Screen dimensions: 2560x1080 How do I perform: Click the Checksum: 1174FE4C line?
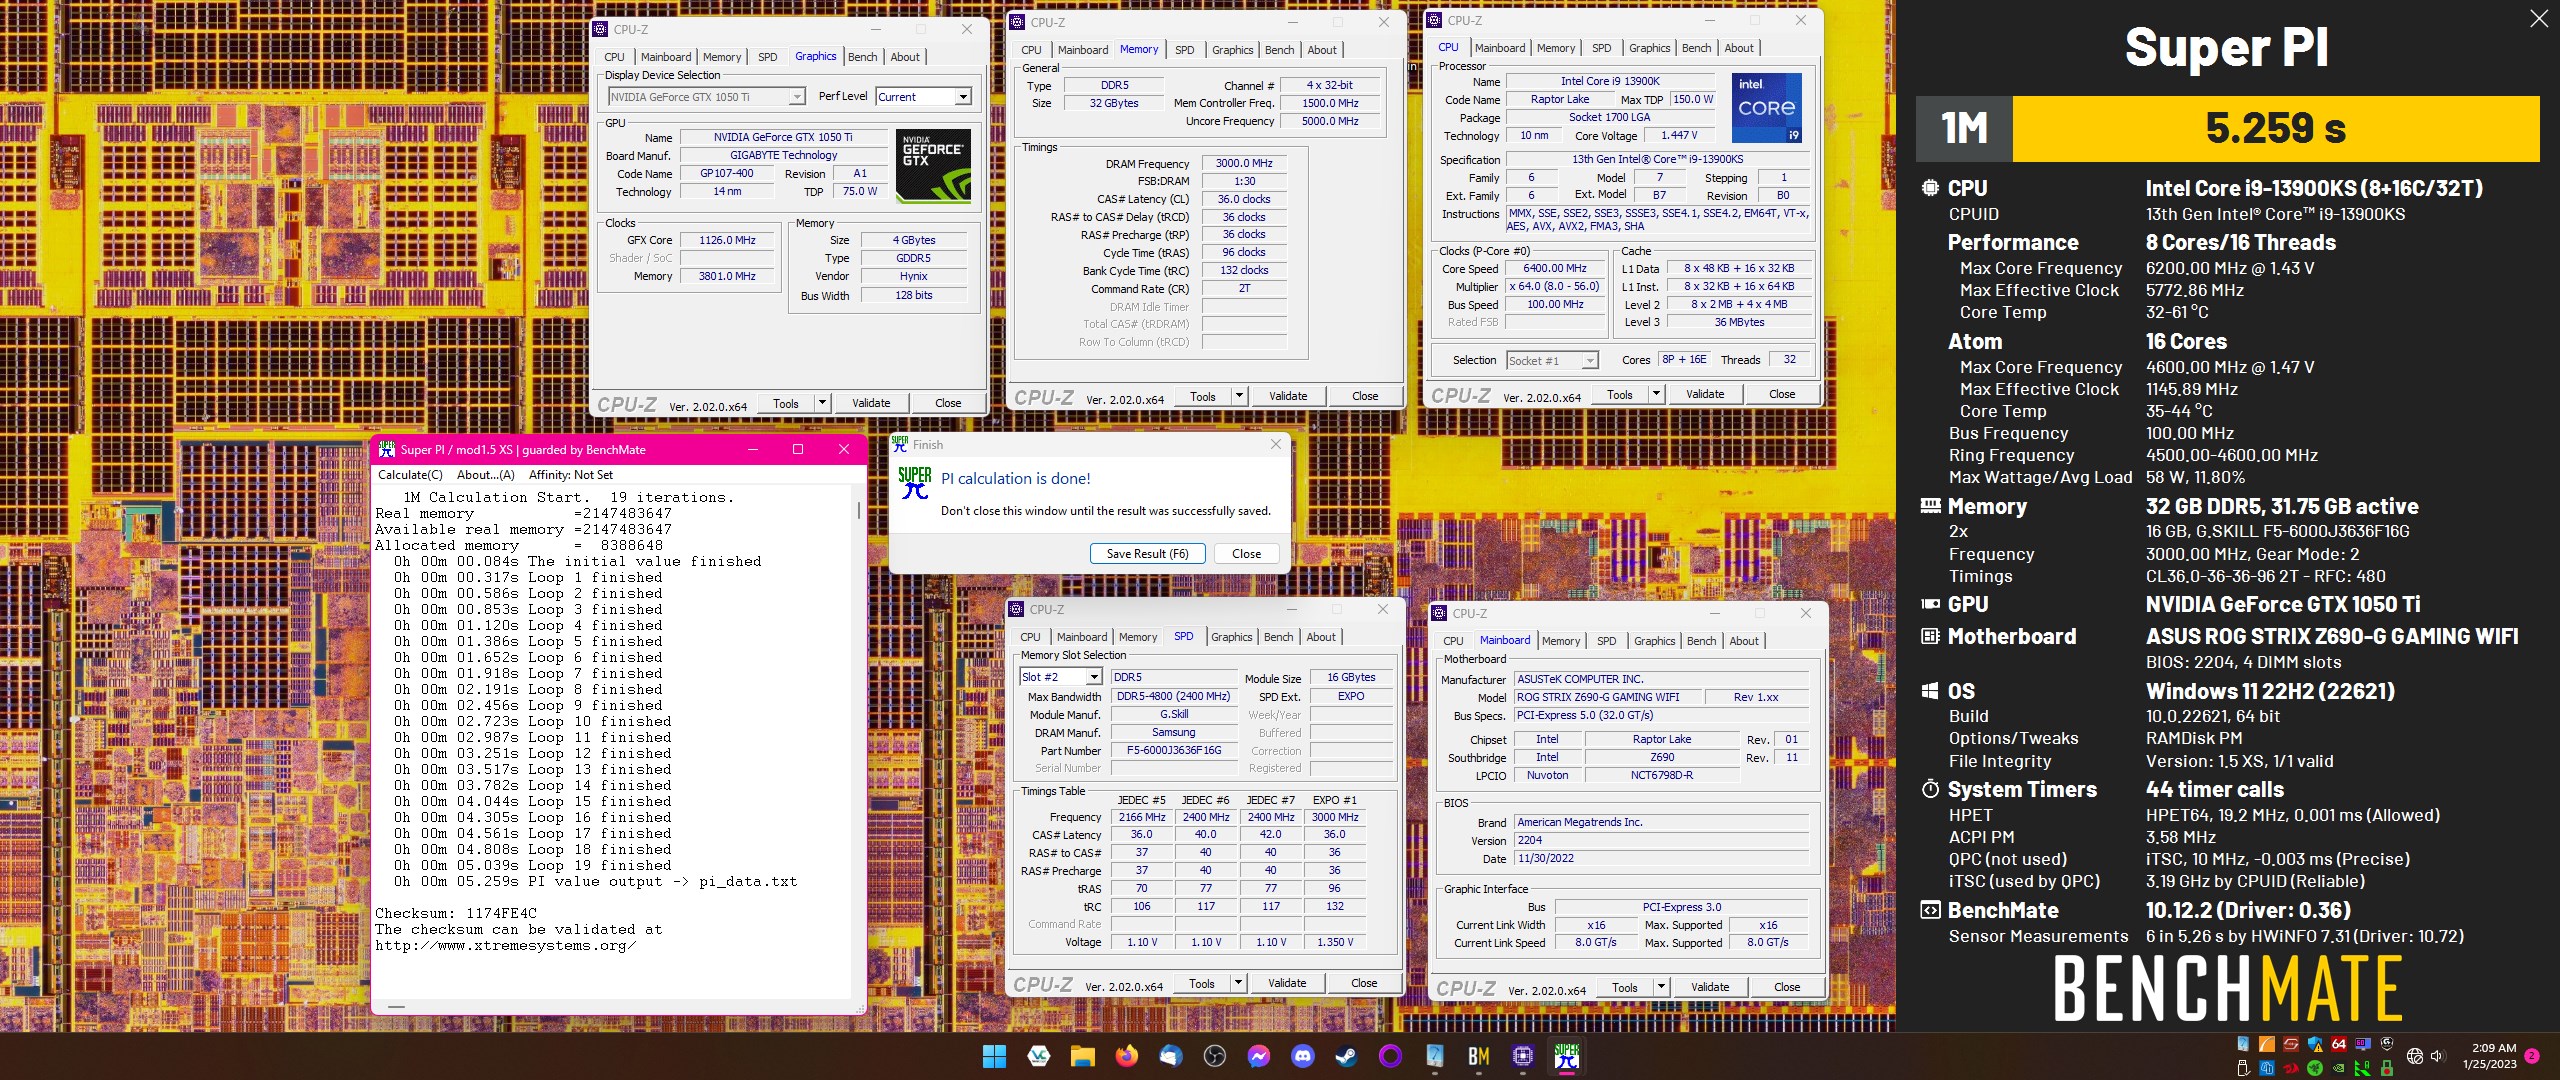pyautogui.click(x=456, y=913)
